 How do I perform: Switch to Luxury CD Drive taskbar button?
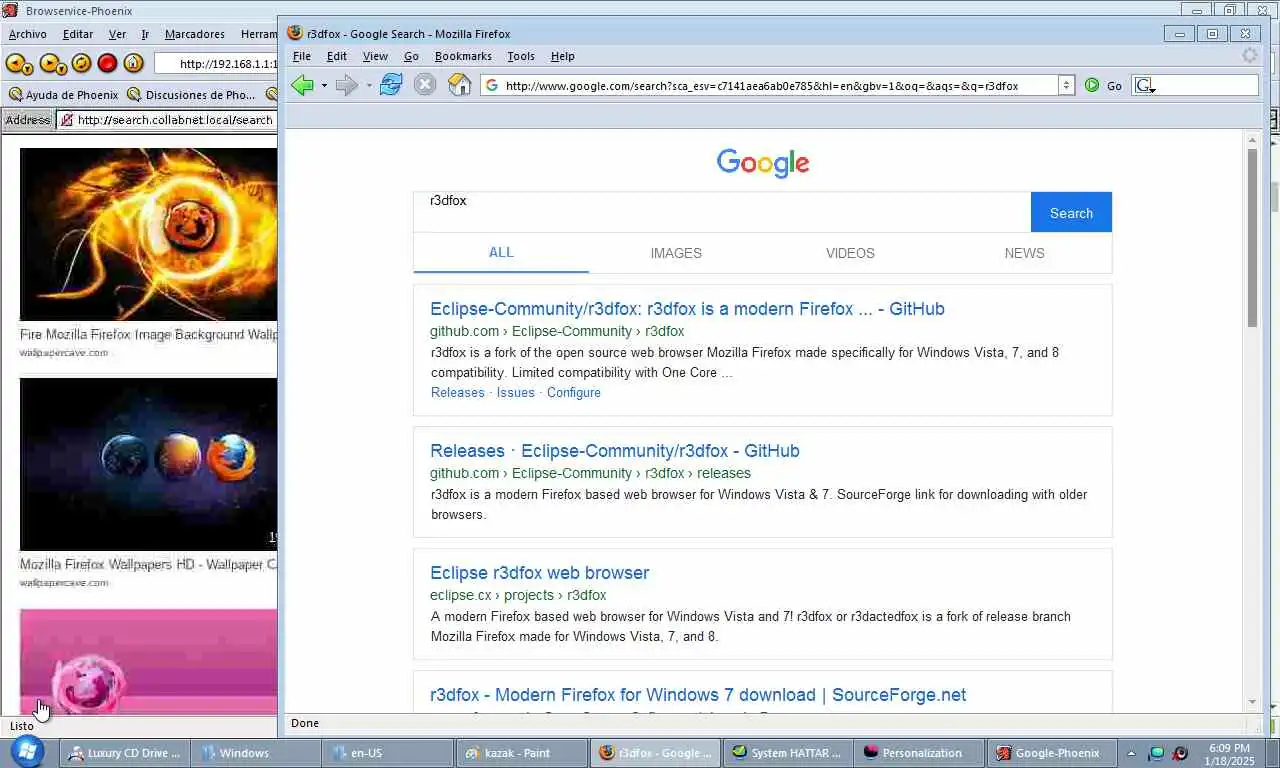point(124,753)
